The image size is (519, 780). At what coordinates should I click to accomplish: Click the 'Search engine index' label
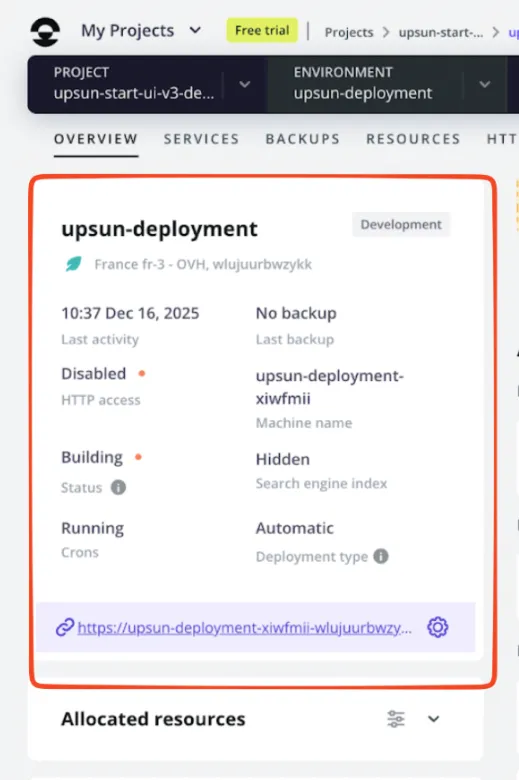tap(321, 484)
